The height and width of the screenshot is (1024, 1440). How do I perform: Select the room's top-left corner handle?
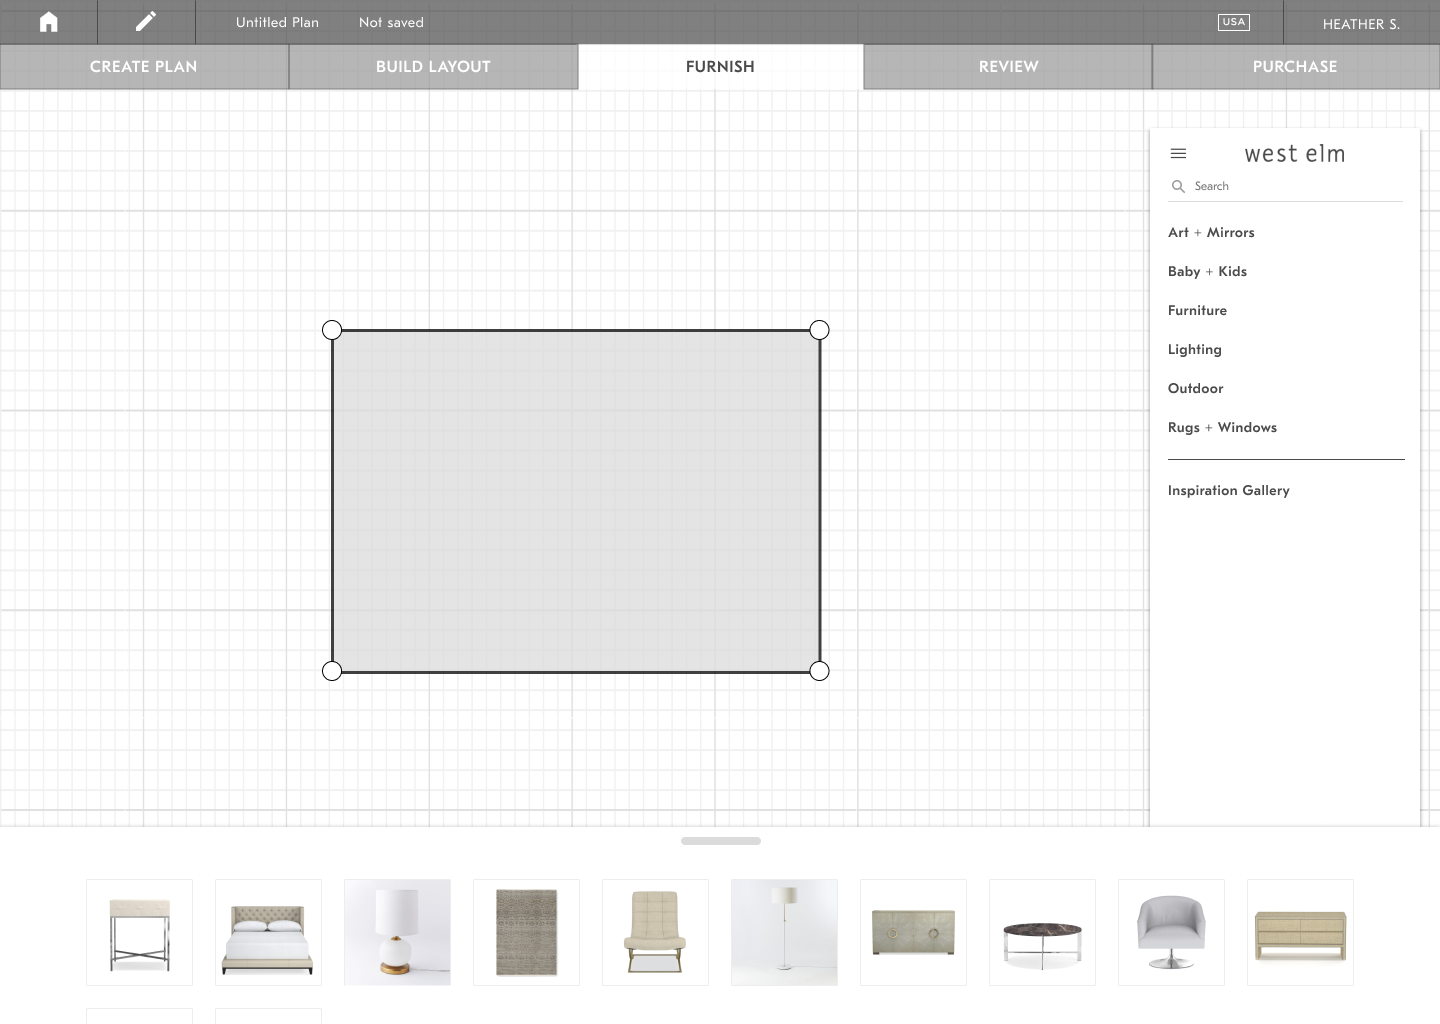click(332, 330)
